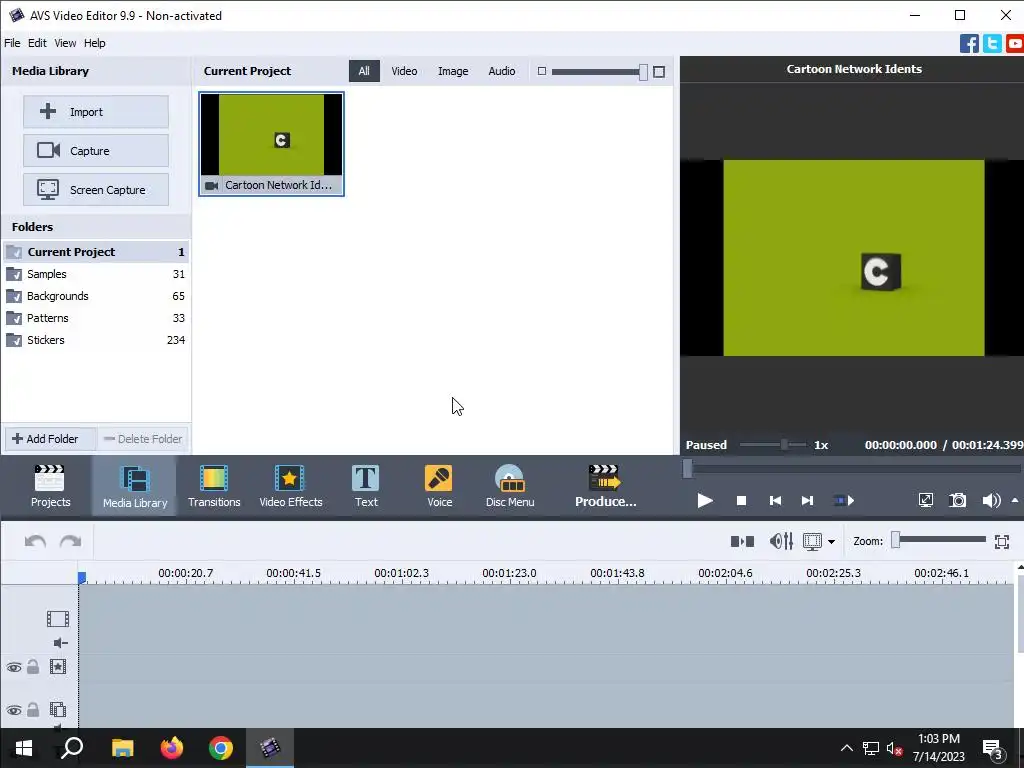This screenshot has height=768, width=1024.
Task: Jump to the next scene
Action: tap(844, 501)
